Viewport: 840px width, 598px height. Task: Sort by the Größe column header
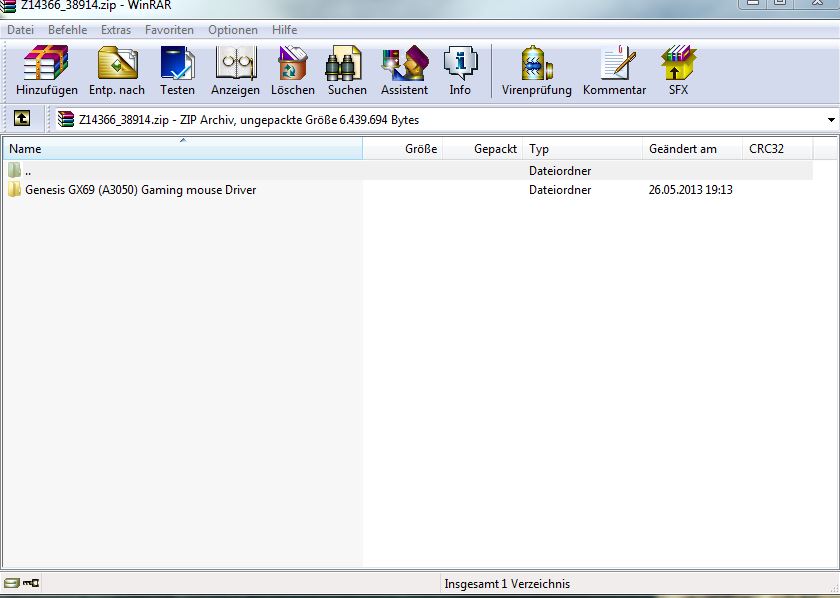pos(402,148)
